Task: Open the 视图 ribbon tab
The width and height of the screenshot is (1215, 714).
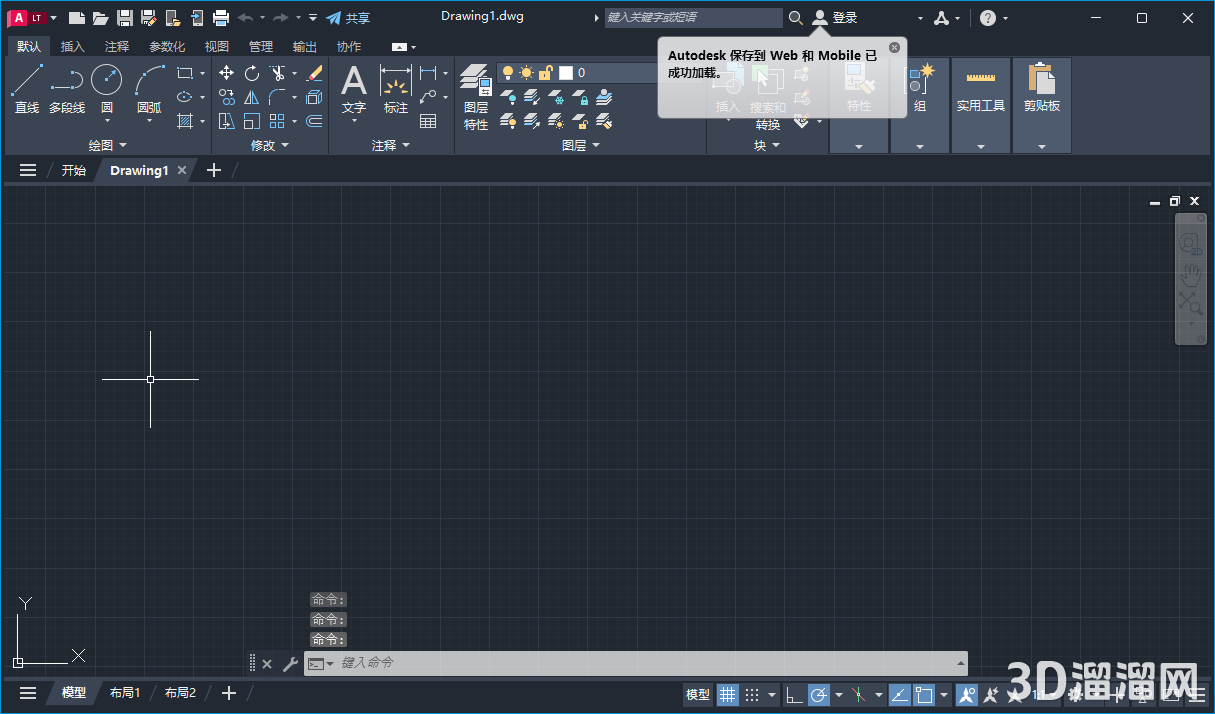Action: [x=217, y=47]
